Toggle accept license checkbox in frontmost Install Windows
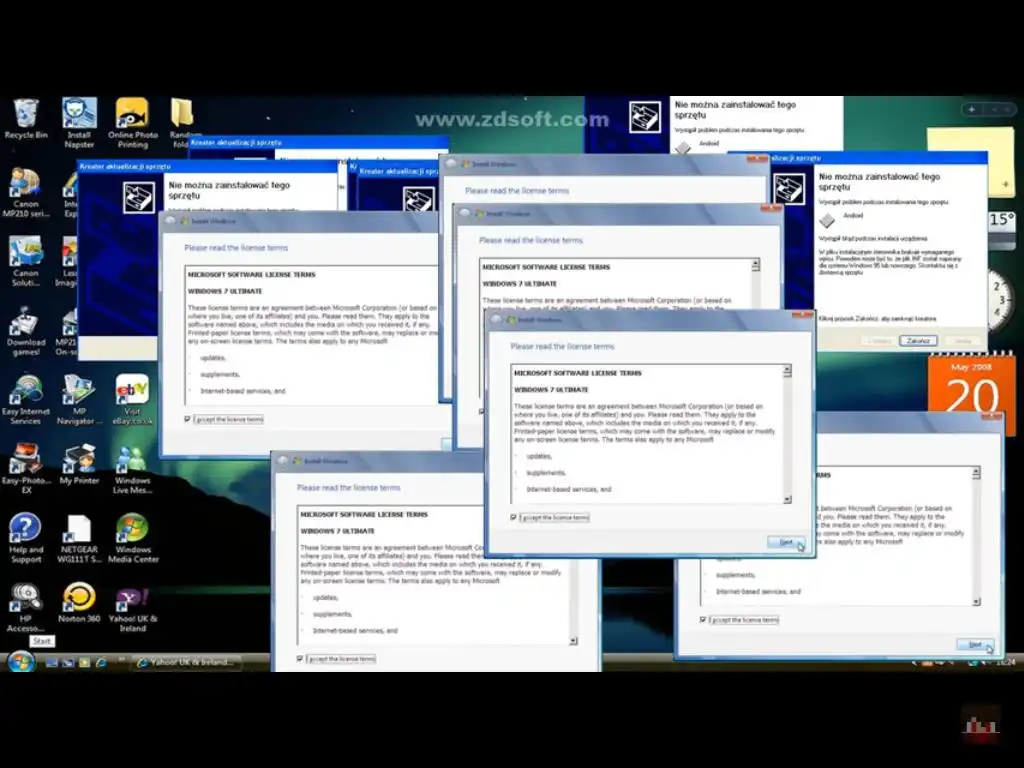The width and height of the screenshot is (1024, 768). tap(513, 517)
